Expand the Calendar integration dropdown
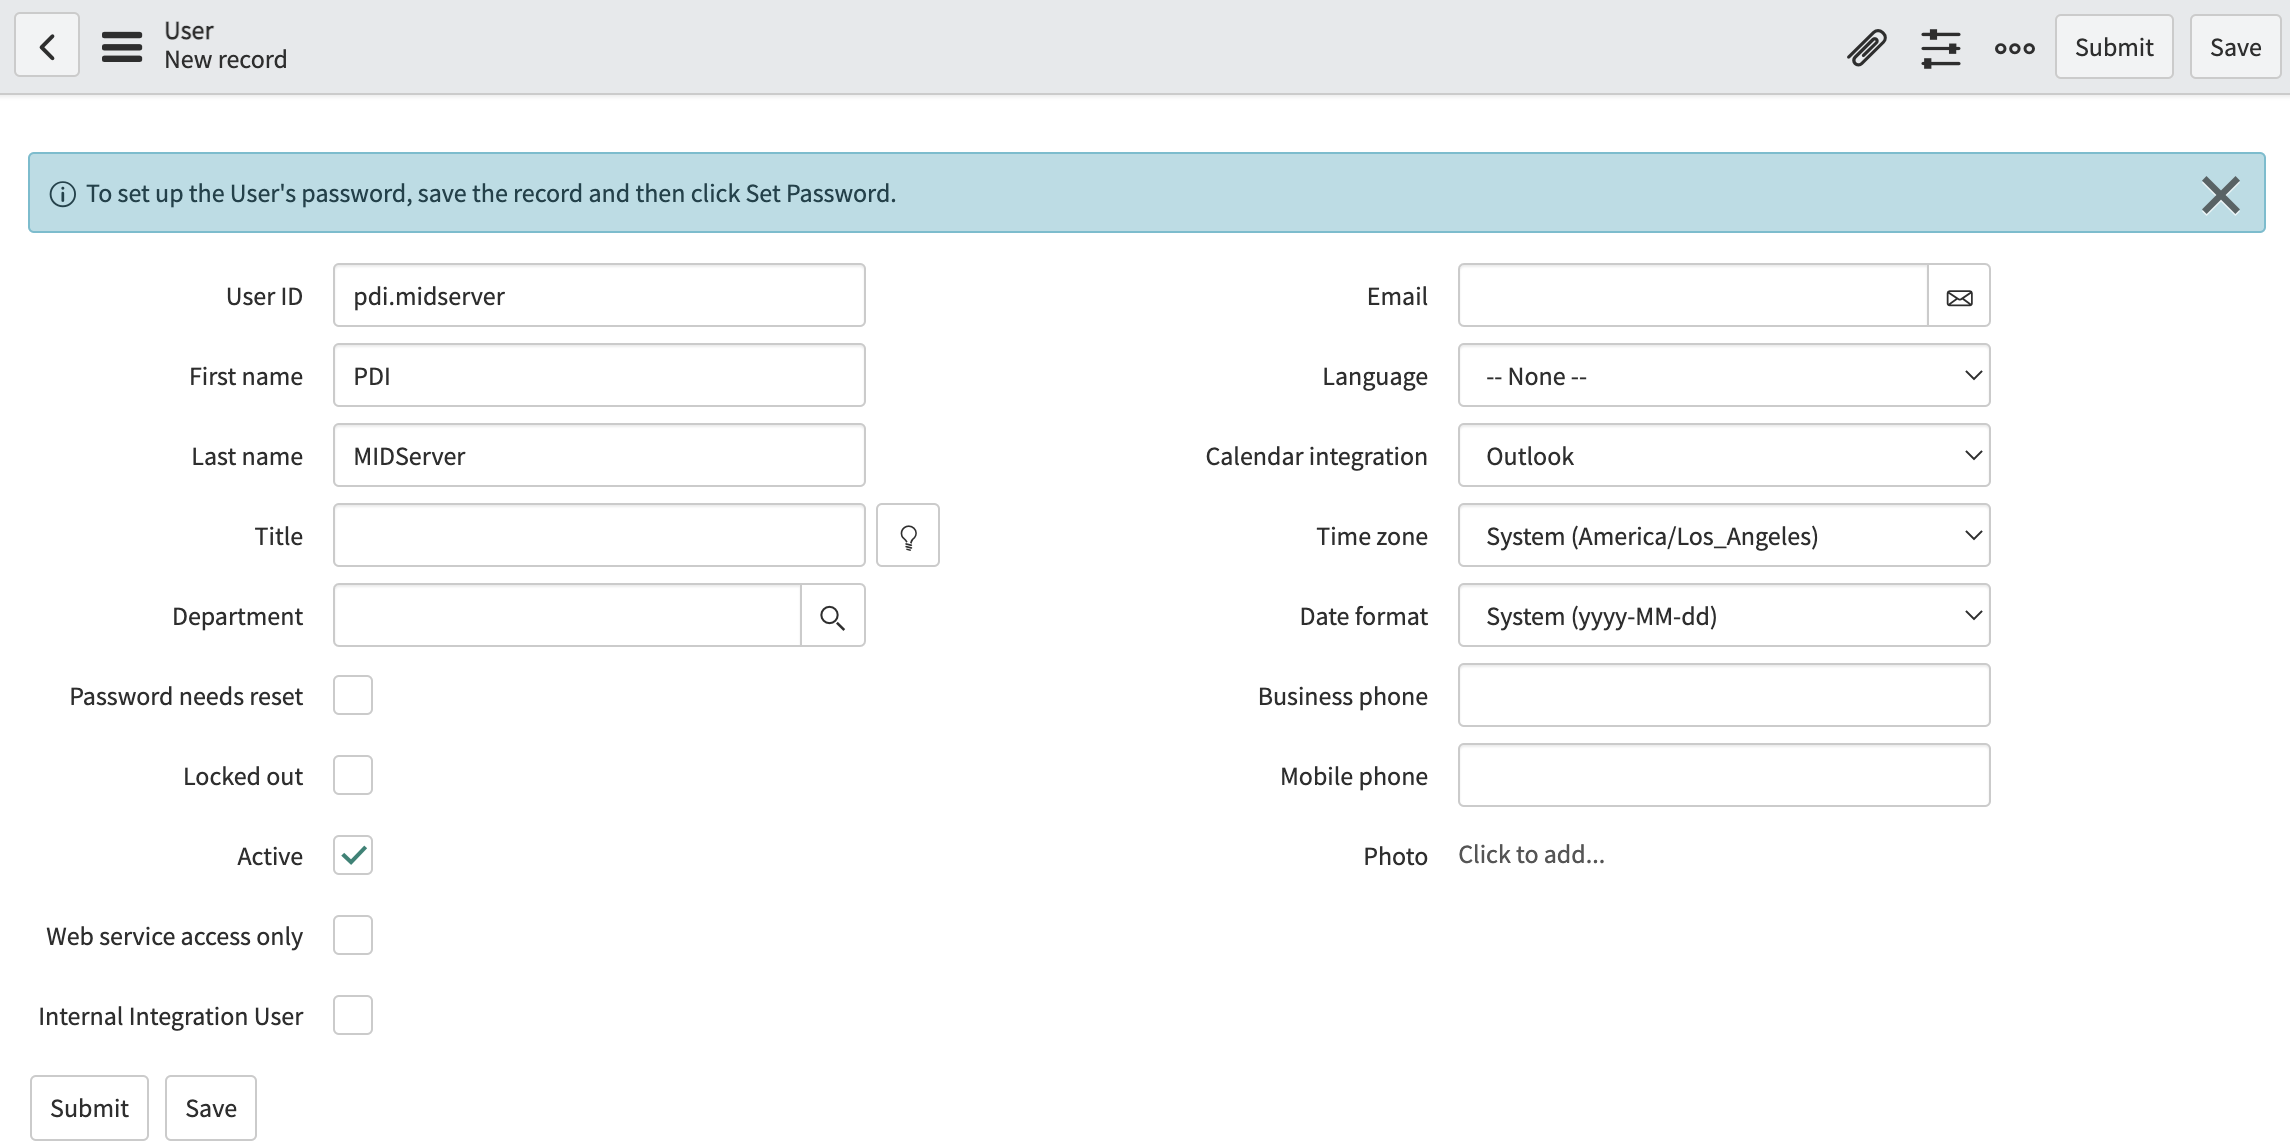2290x1146 pixels. click(1724, 456)
